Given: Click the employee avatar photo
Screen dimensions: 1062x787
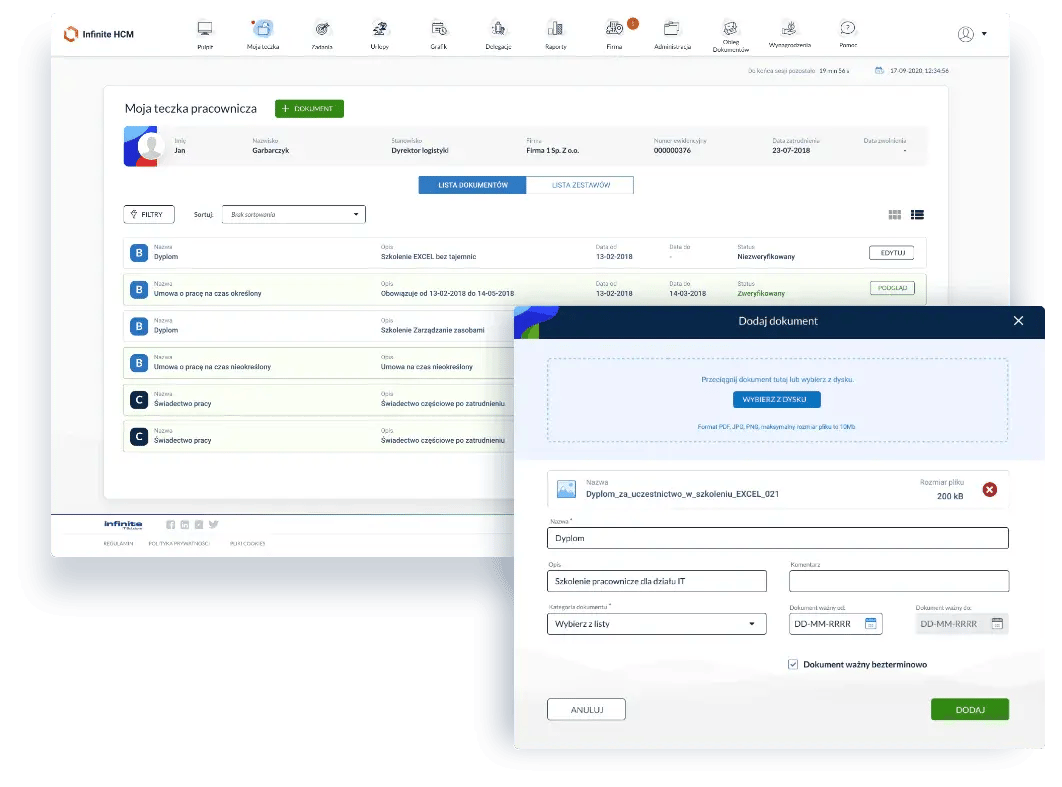Looking at the screenshot, I should [150, 146].
